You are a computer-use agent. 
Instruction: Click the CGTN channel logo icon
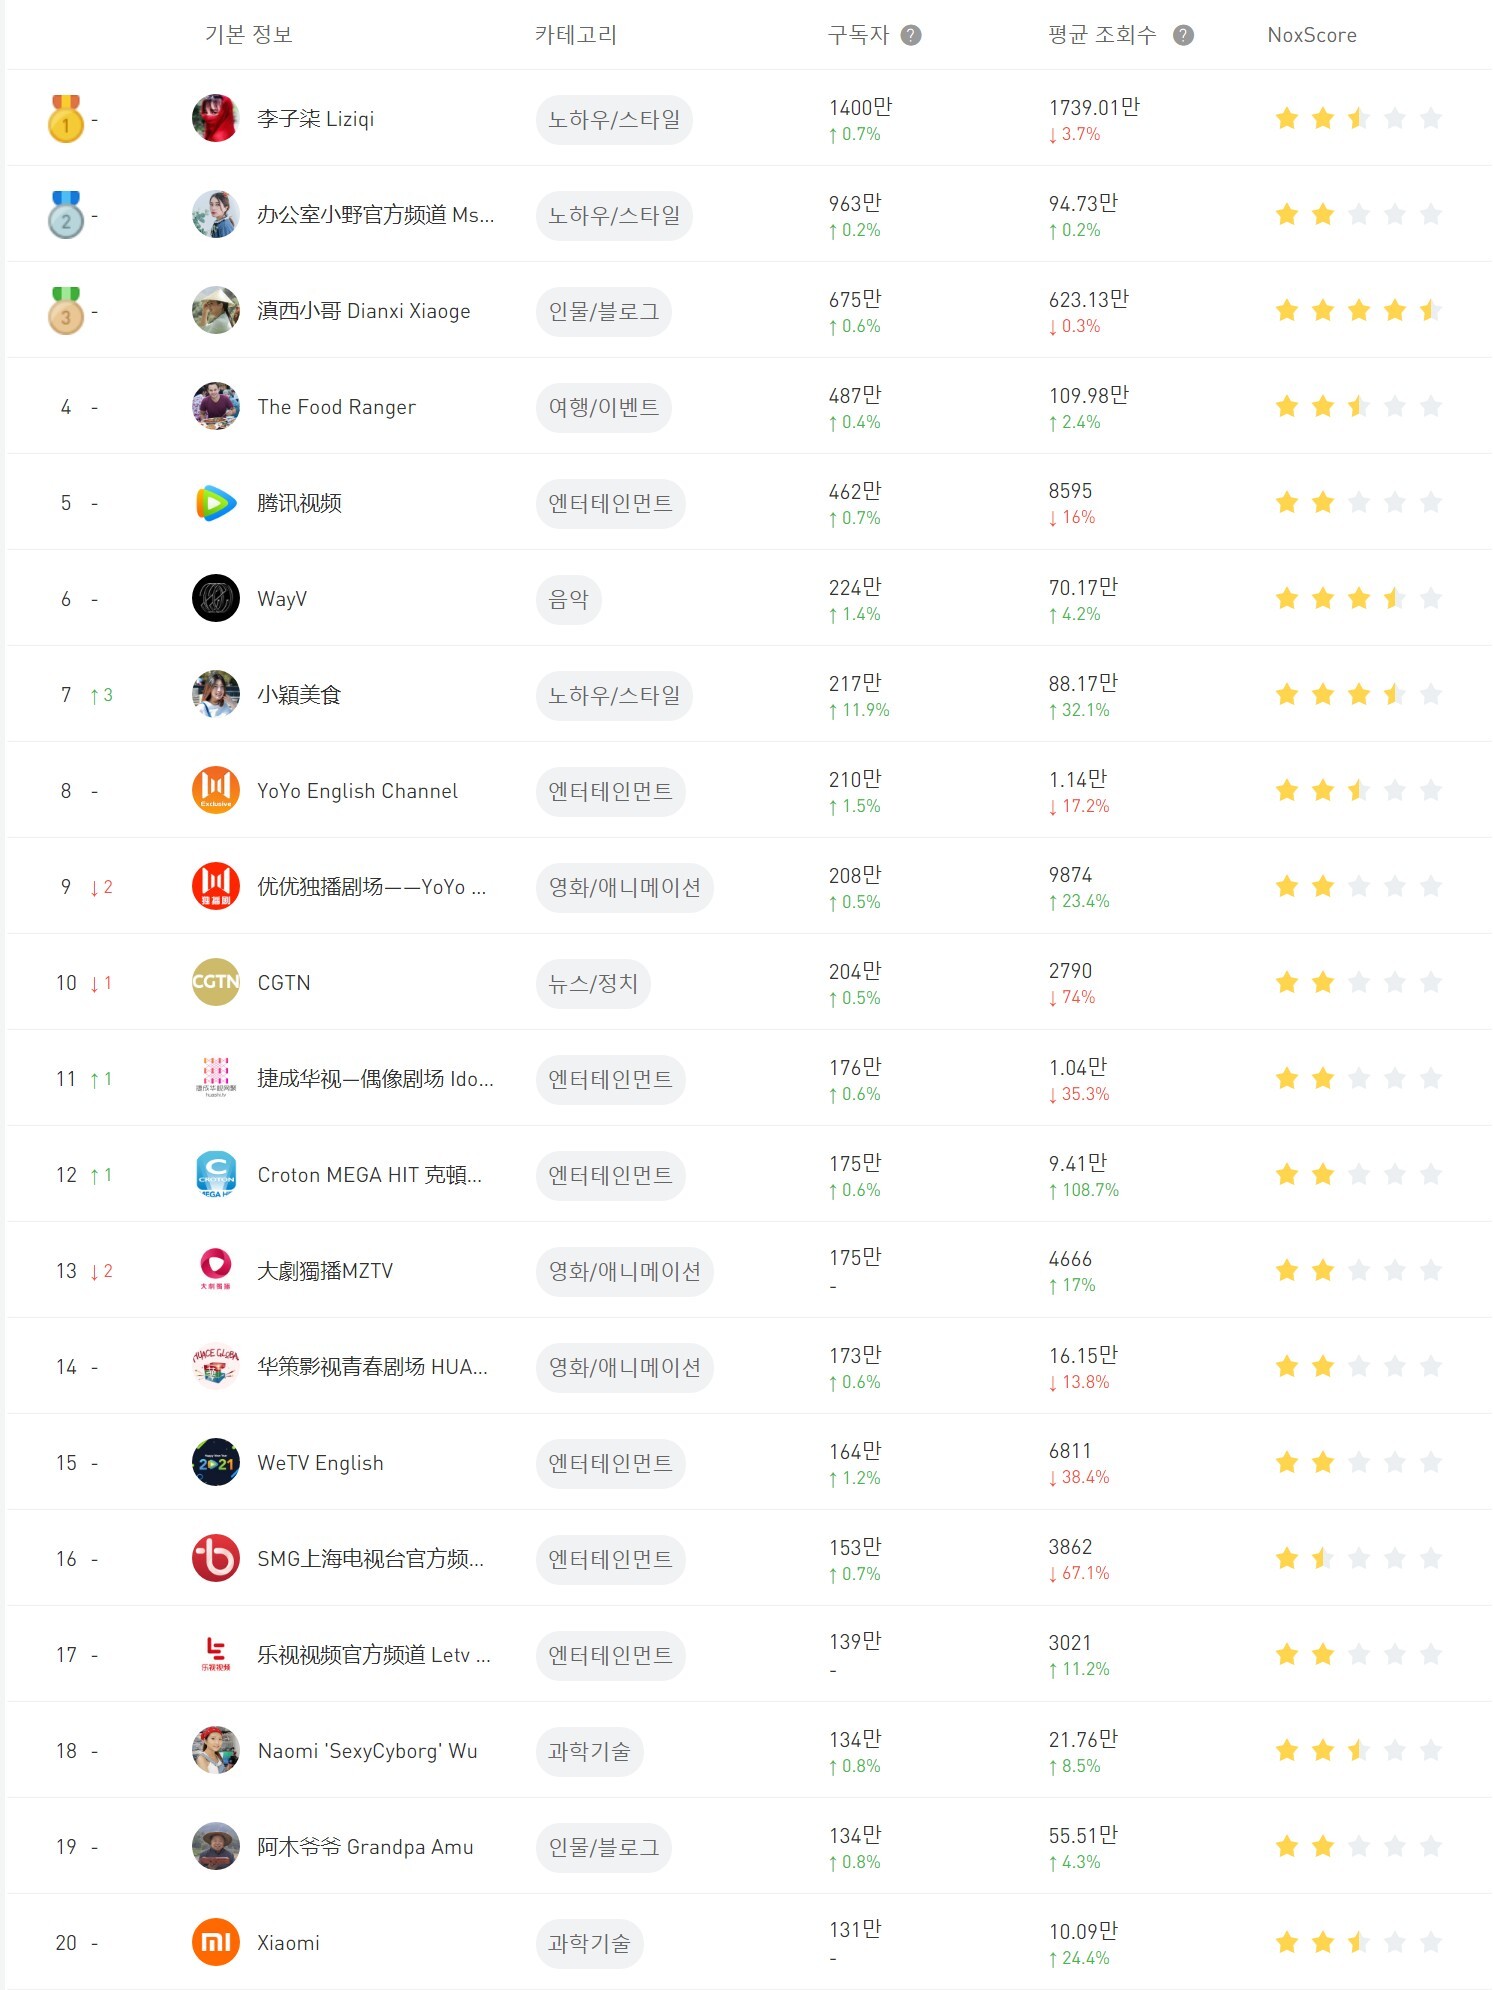click(215, 983)
